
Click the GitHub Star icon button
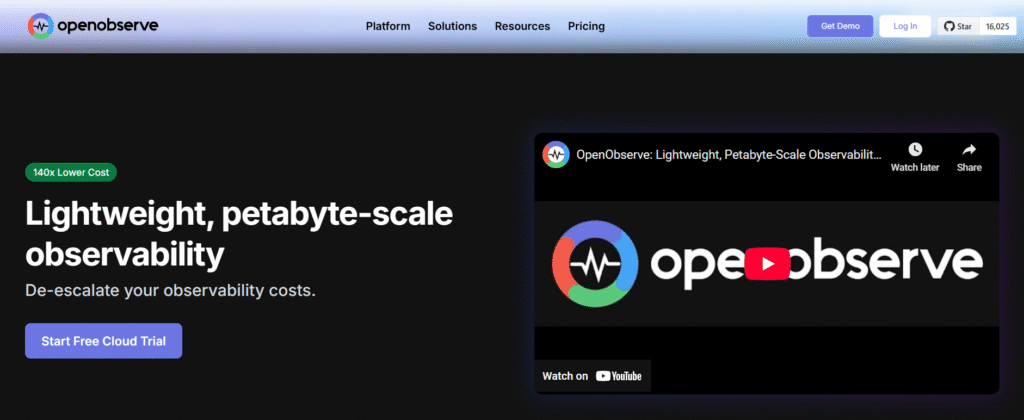point(957,26)
